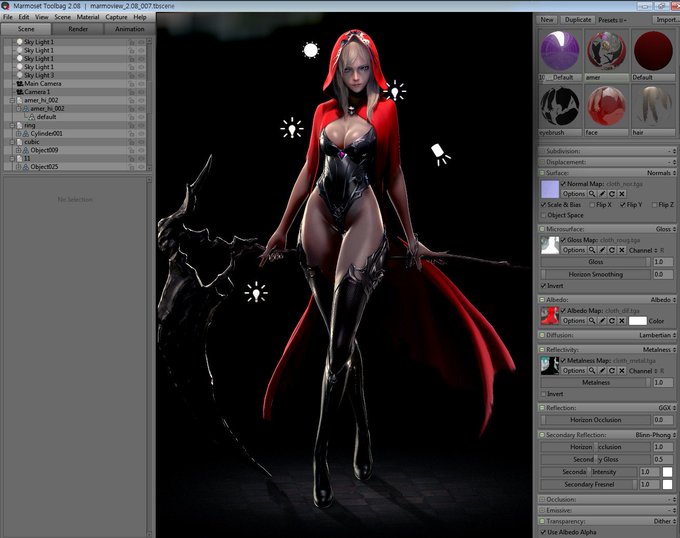This screenshot has height=538, width=680.
Task: Select the spot light gizmo in viewport
Action: pyautogui.click(x=440, y=154)
